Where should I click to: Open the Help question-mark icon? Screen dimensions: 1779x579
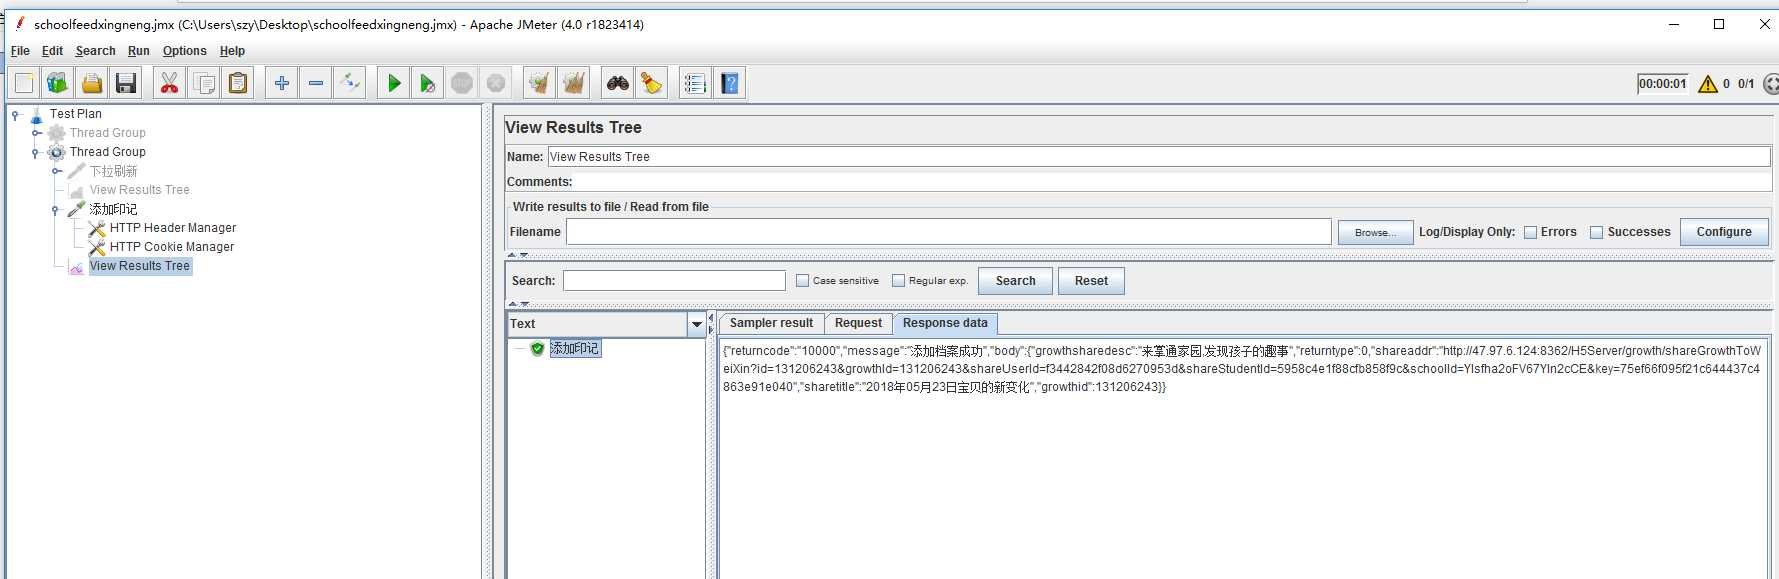pos(730,83)
